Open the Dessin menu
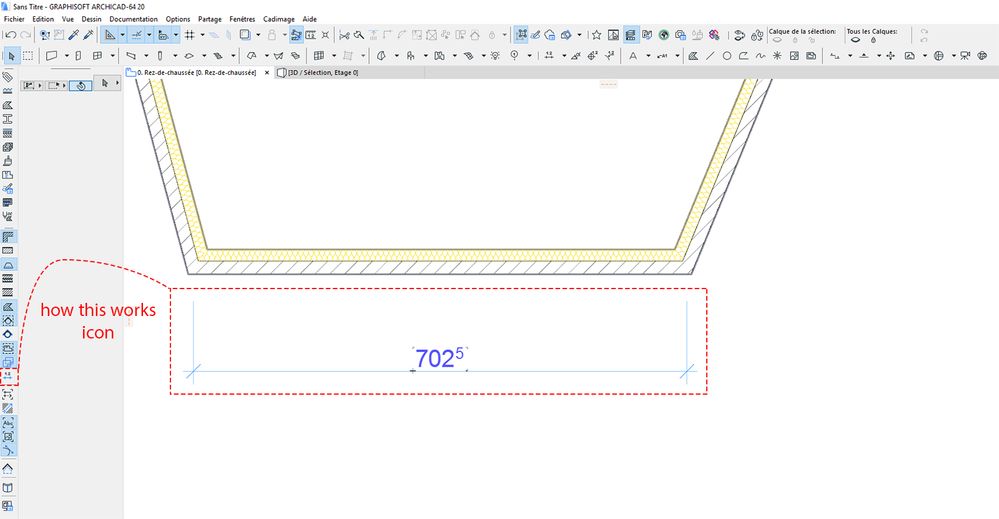Image resolution: width=999 pixels, height=519 pixels. 92,19
